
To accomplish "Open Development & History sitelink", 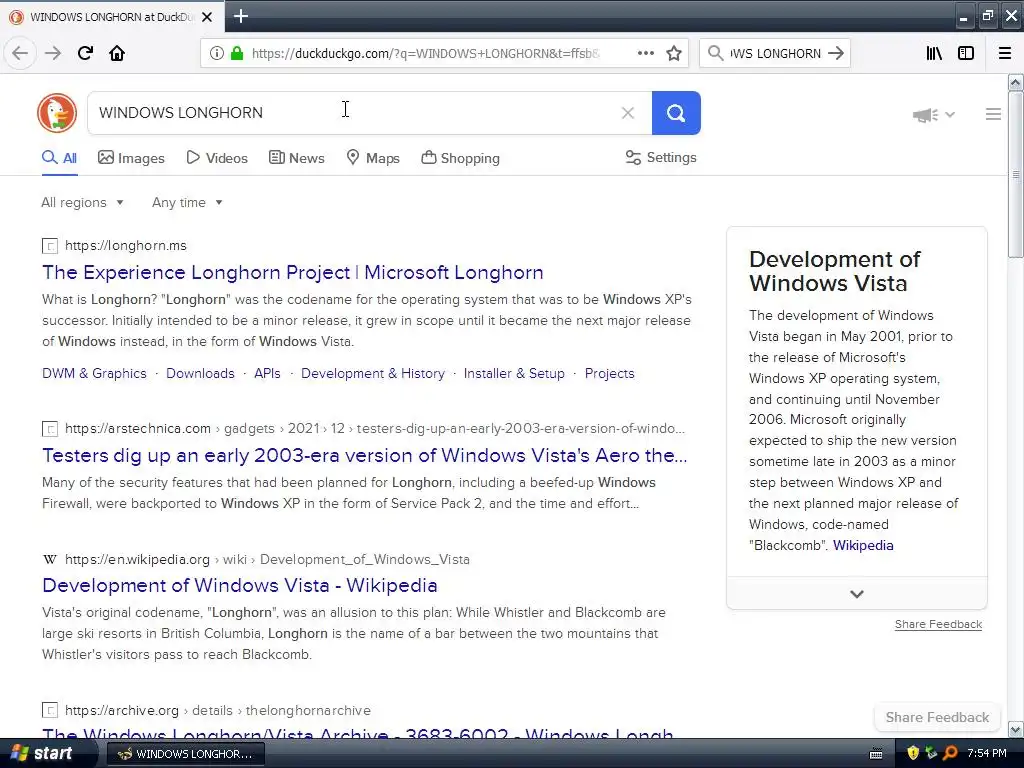I will 373,374.
